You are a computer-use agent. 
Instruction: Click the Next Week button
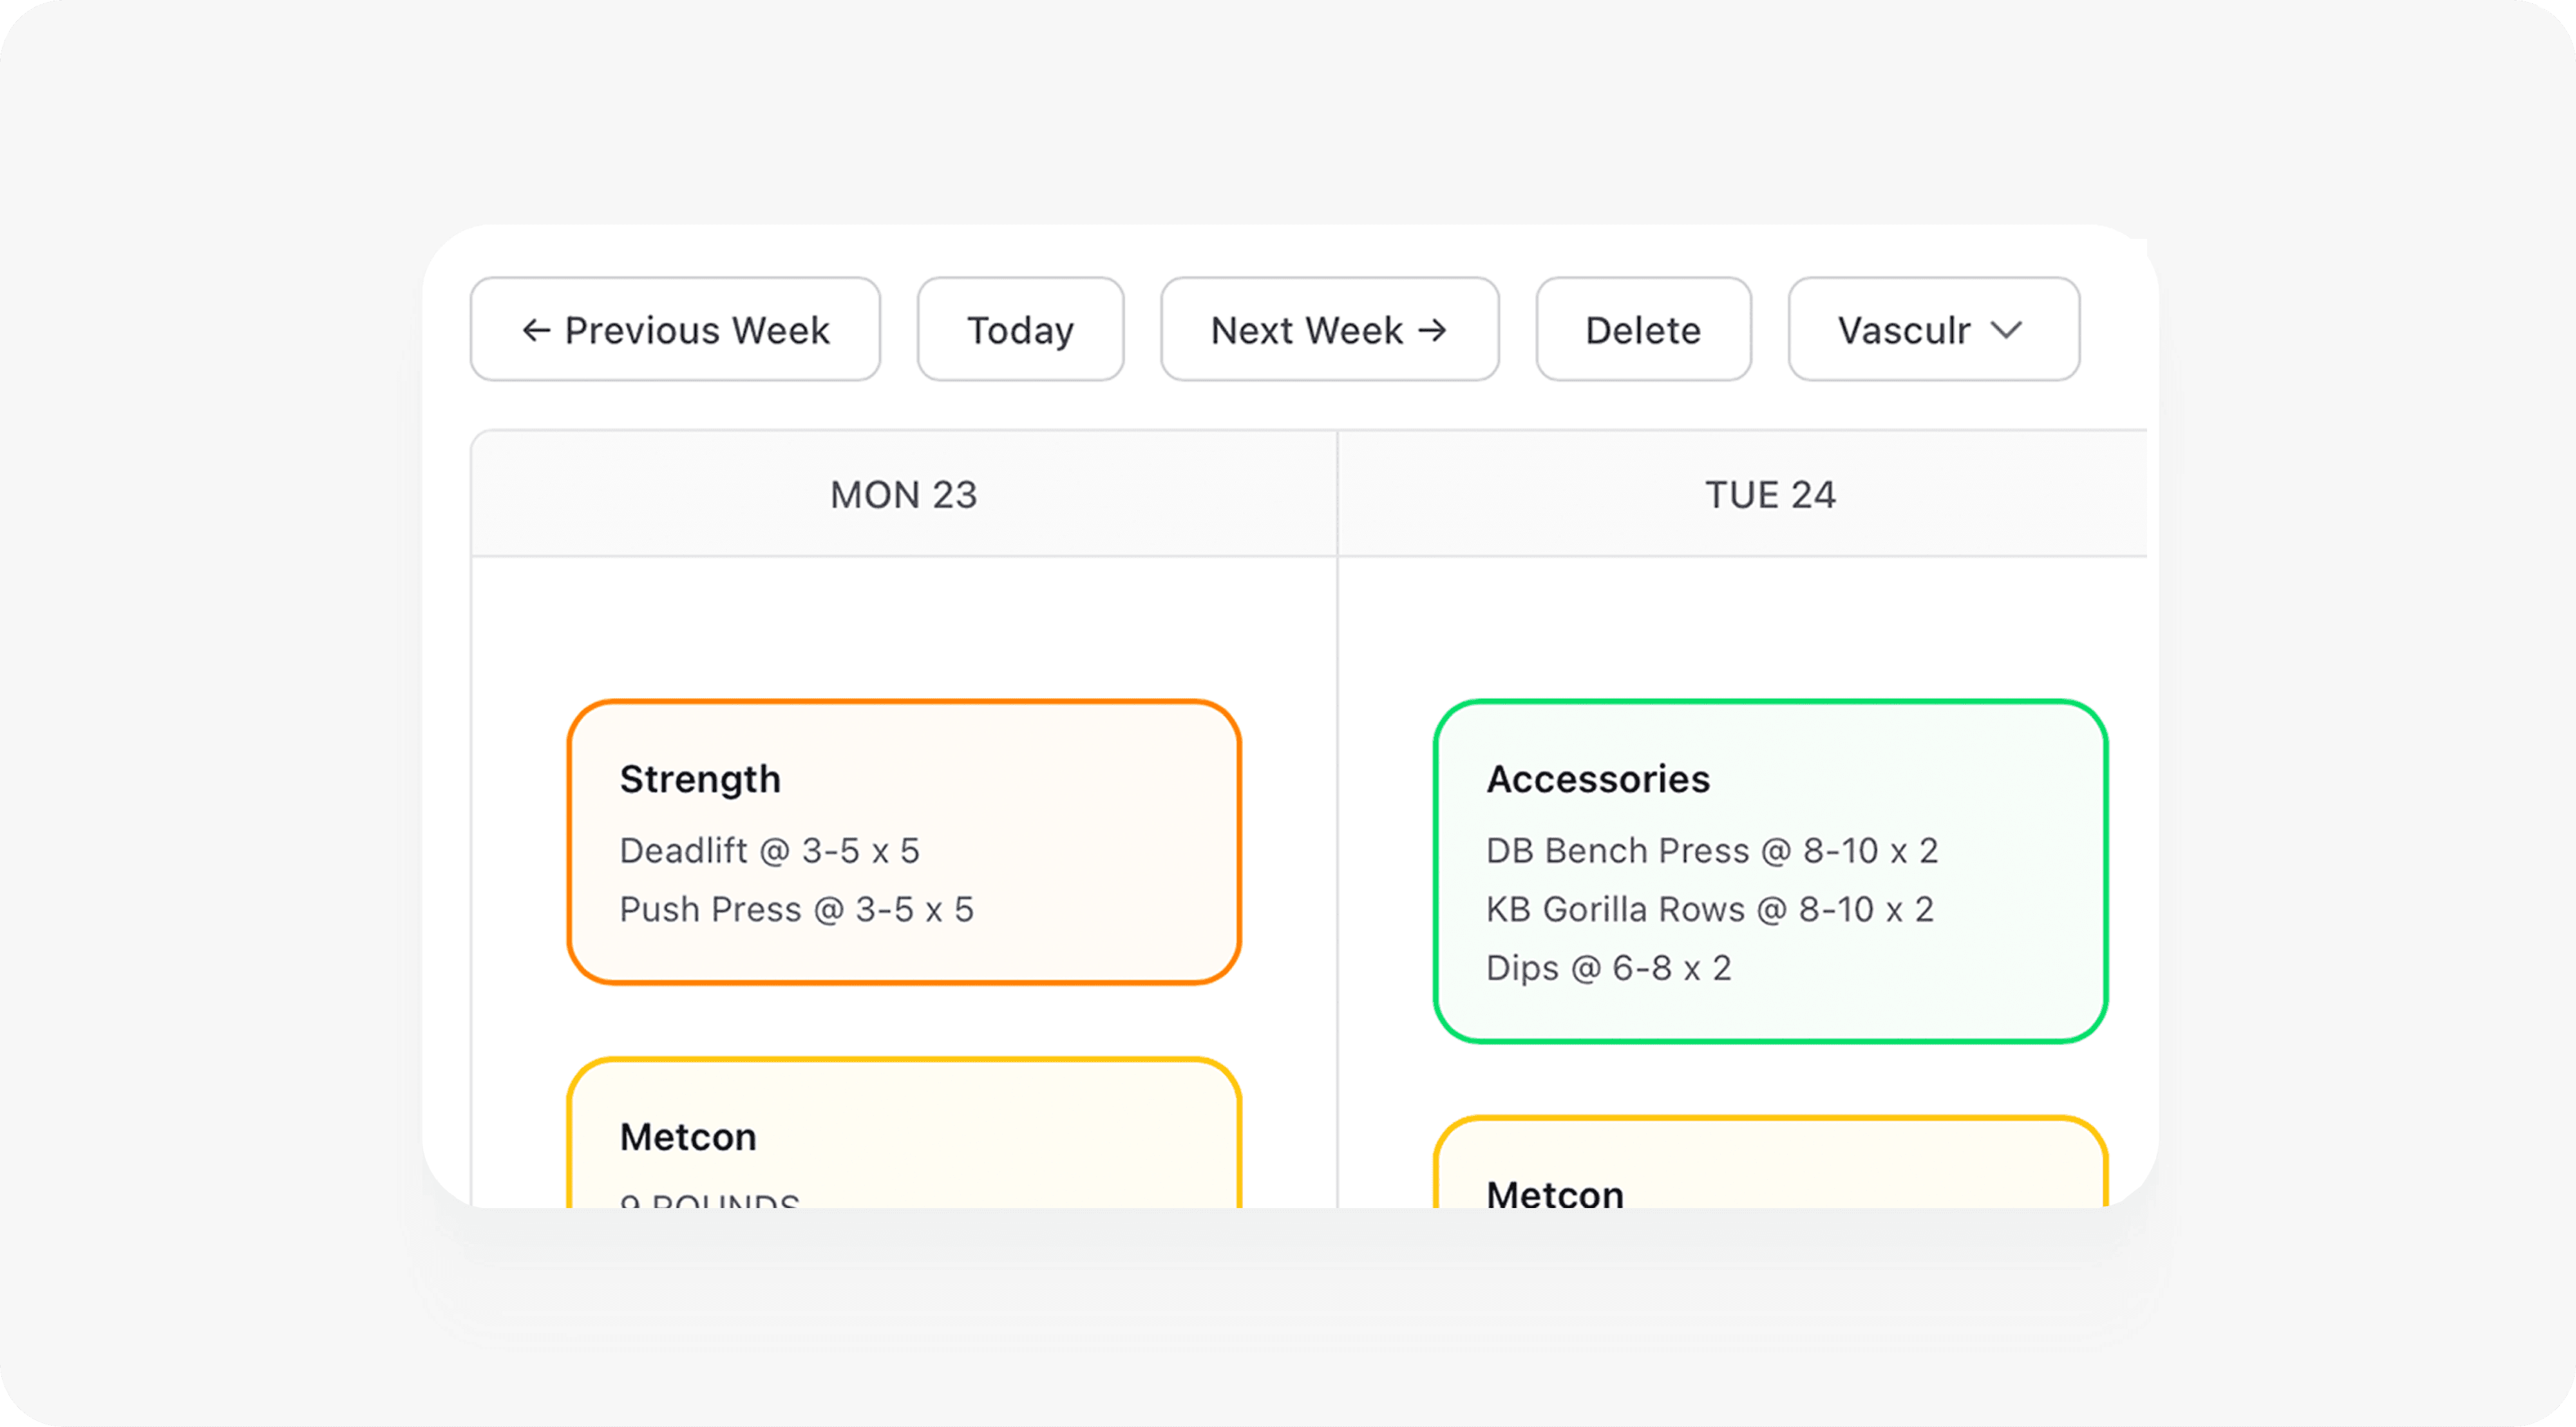pyautogui.click(x=1329, y=329)
